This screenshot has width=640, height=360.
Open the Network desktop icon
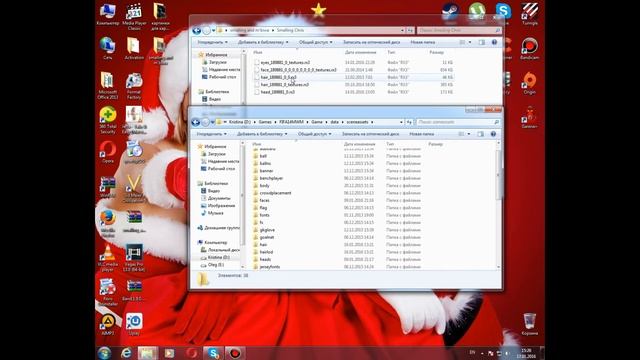(108, 49)
